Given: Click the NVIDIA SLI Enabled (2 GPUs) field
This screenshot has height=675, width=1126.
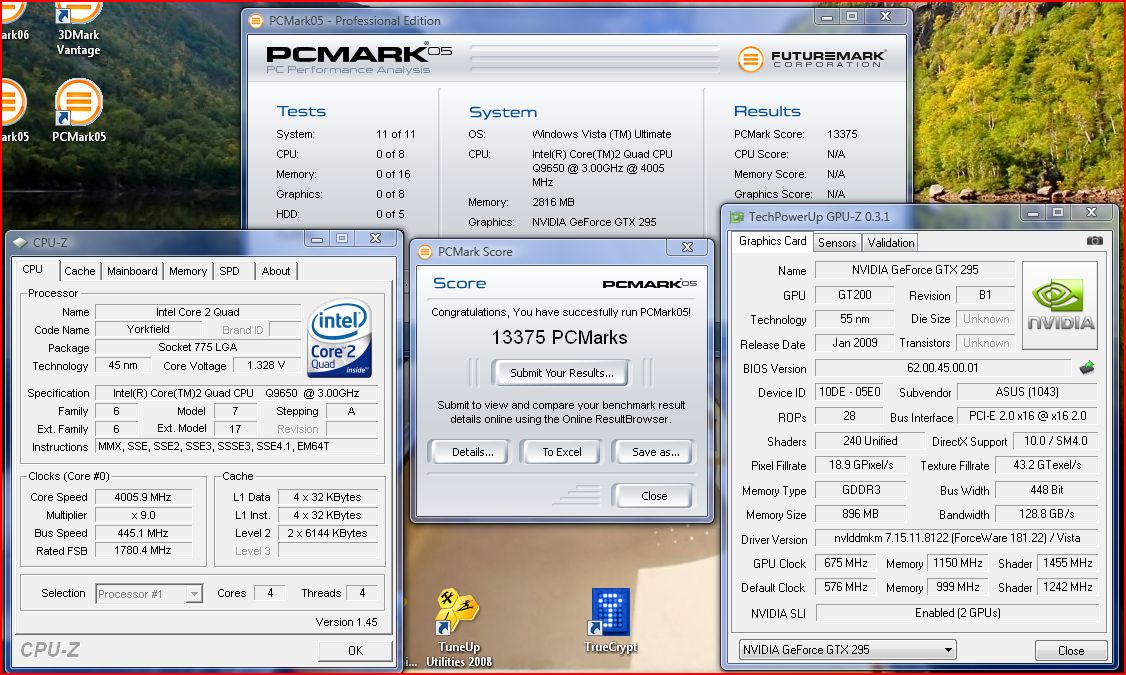Looking at the screenshot, I should 957,613.
